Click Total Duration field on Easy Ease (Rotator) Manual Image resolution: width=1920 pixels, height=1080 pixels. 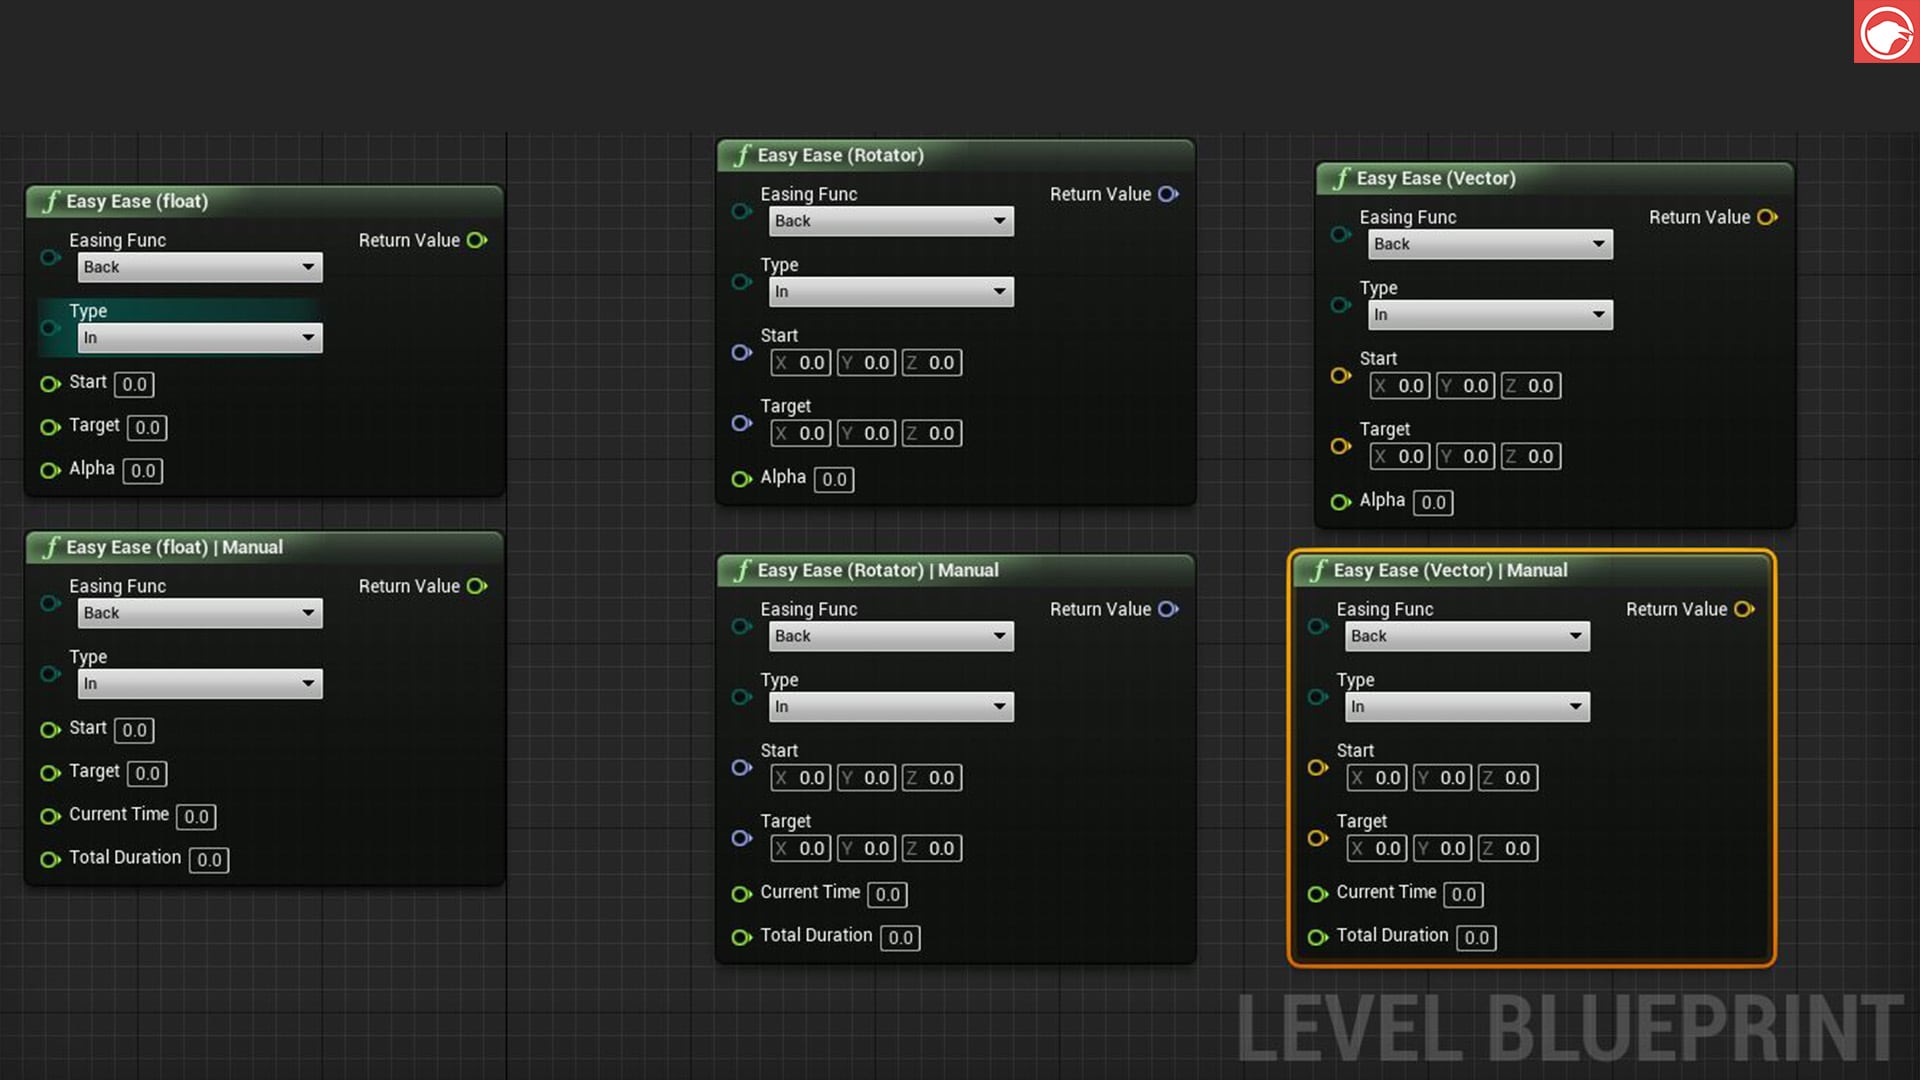pyautogui.click(x=900, y=937)
